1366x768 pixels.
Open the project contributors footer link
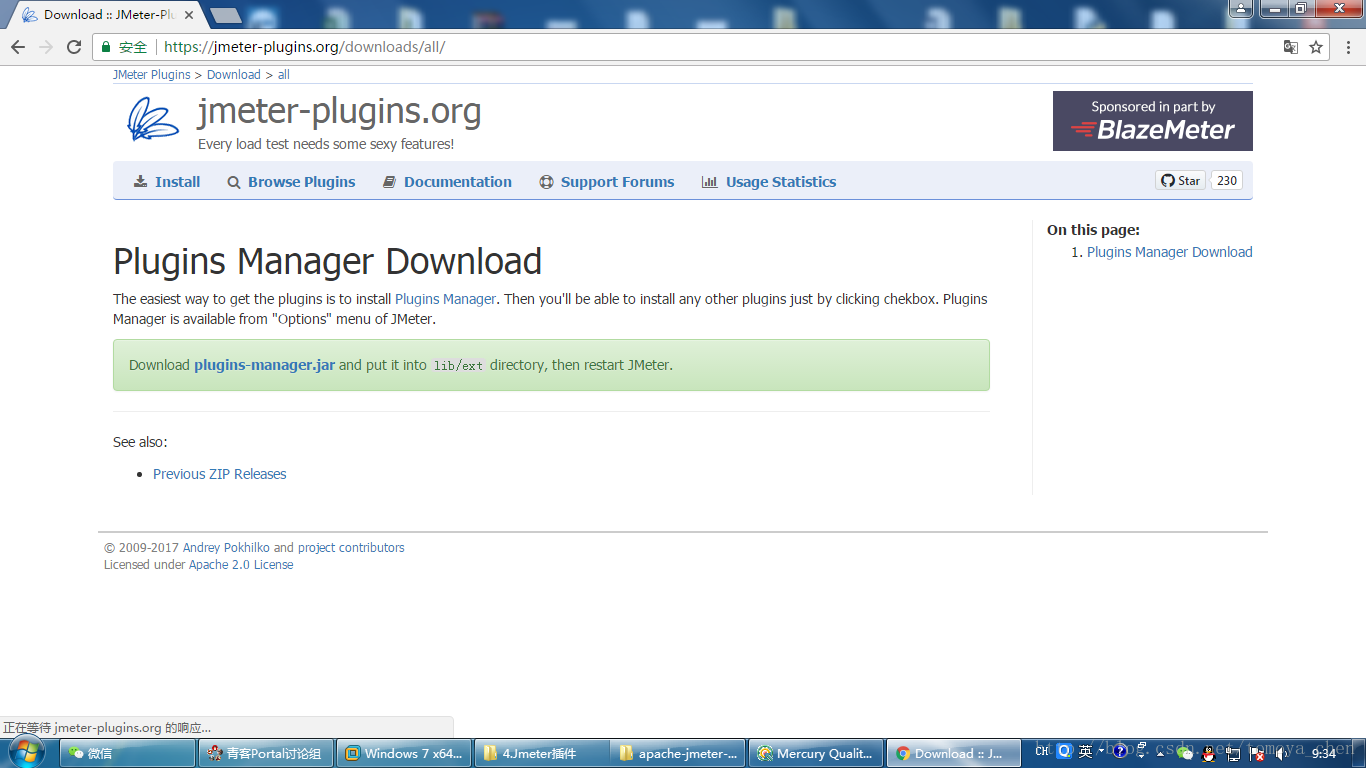tap(351, 548)
